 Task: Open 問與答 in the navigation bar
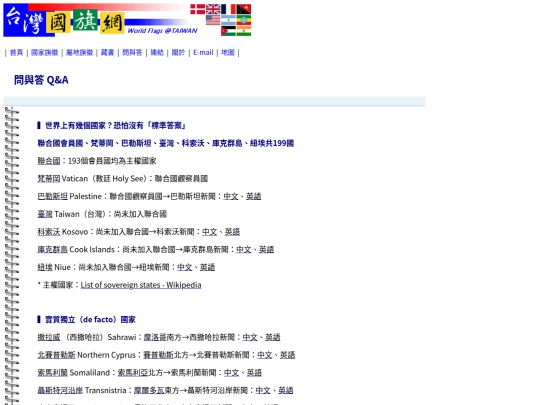132,52
